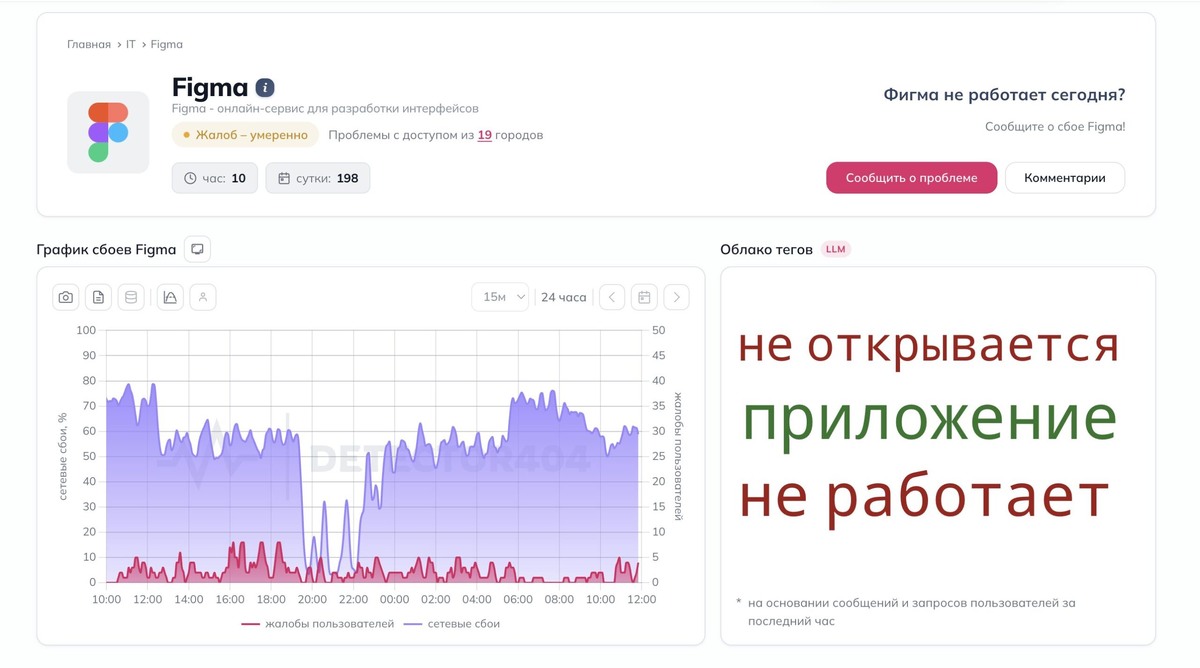Go to next period with right chevron
This screenshot has height=668, width=1200.
point(677,297)
